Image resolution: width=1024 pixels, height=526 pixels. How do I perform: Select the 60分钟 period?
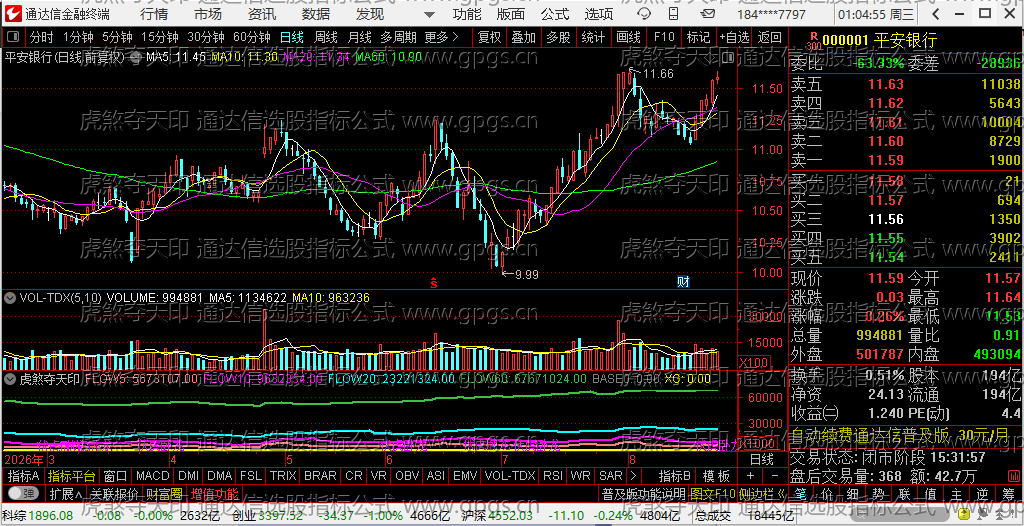(x=251, y=37)
